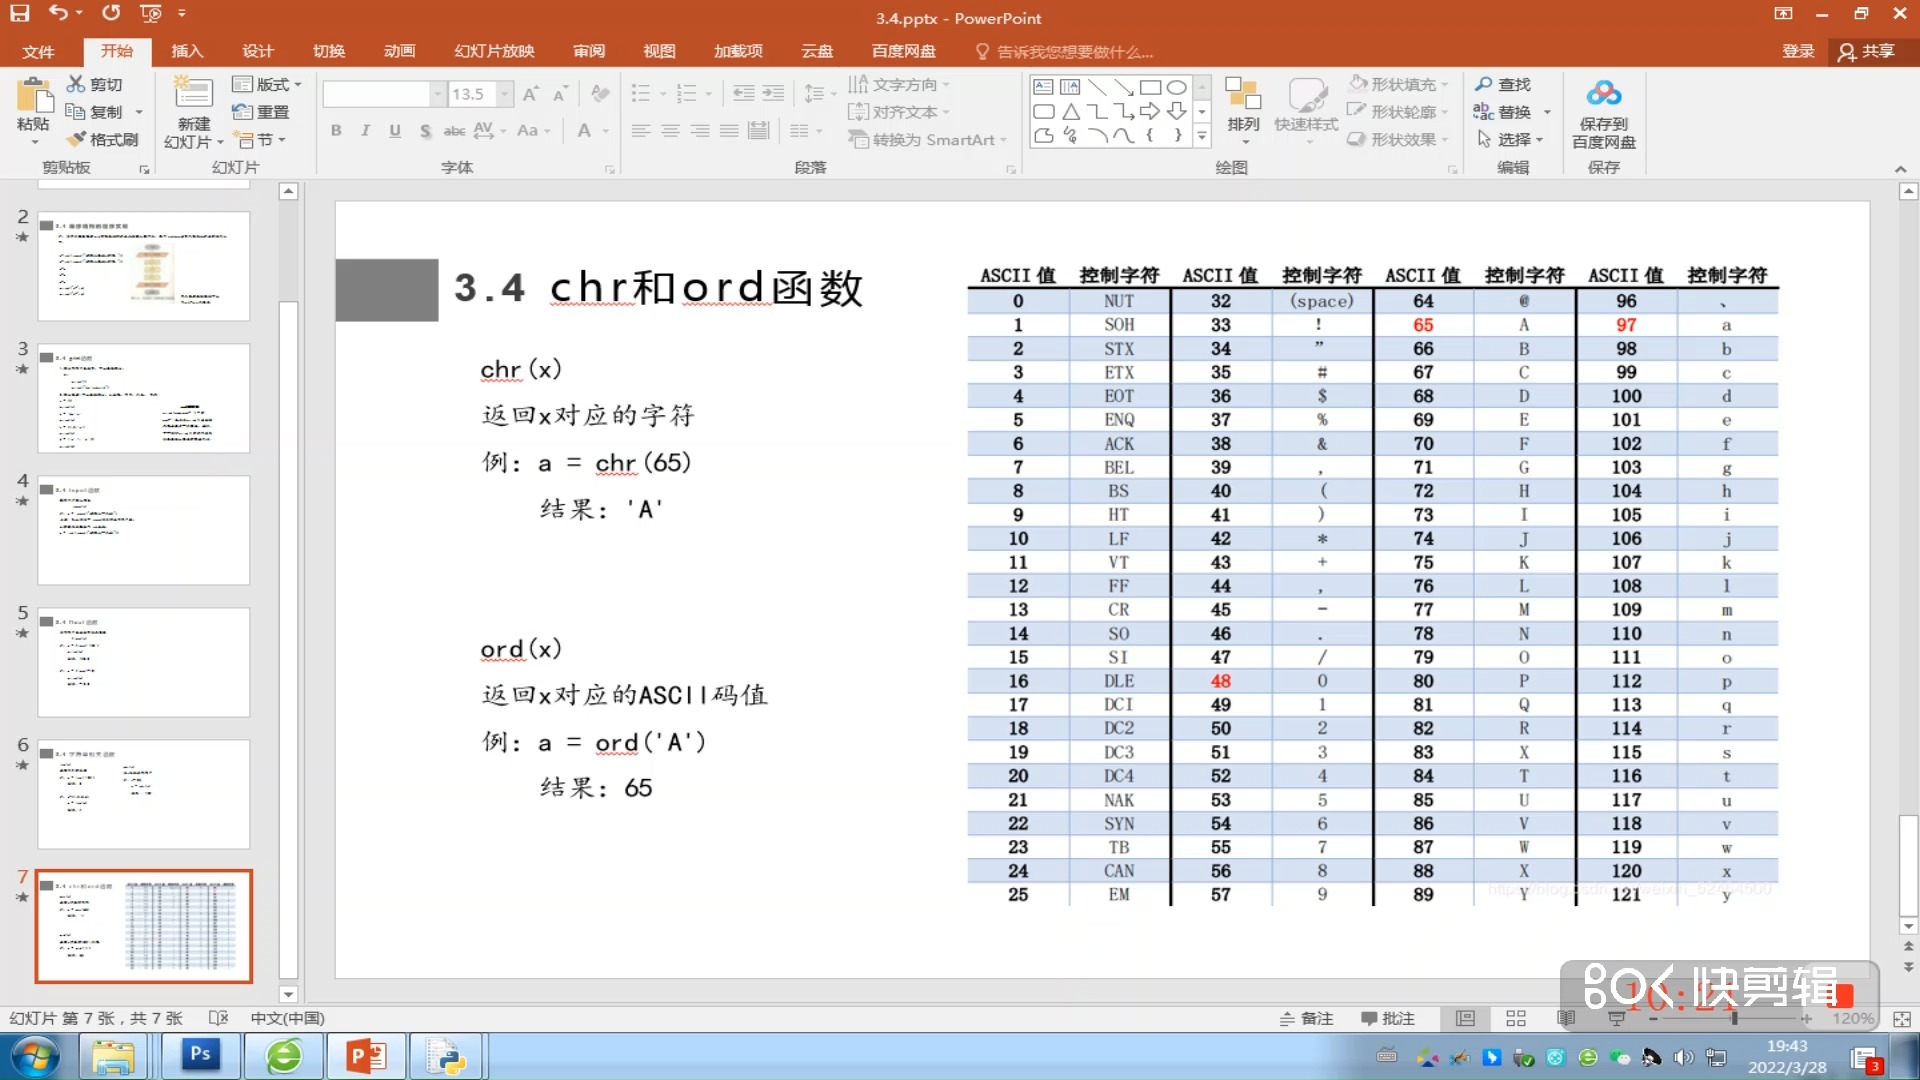Toggle Bold formatting
This screenshot has width=1920, height=1080.
[x=336, y=130]
